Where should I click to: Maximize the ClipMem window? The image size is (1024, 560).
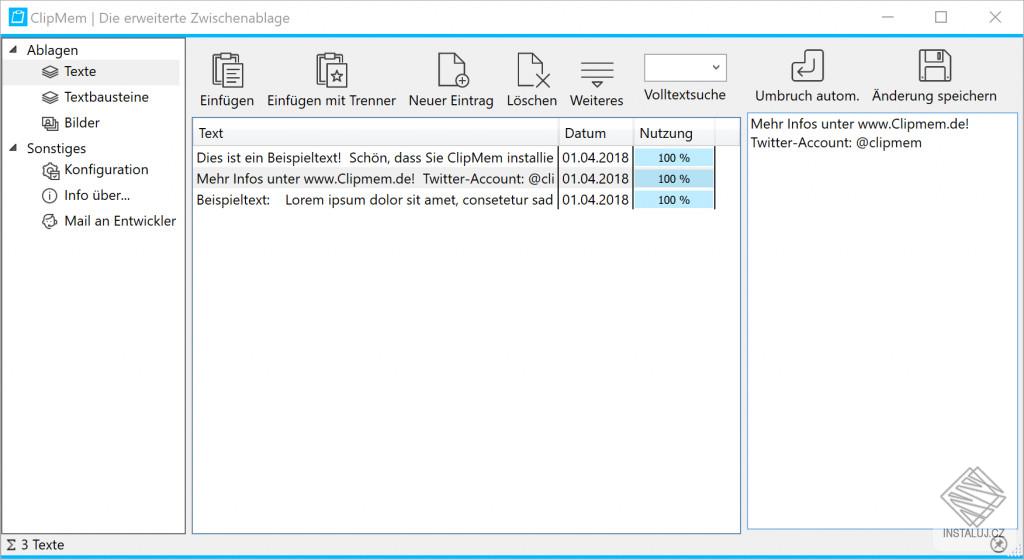point(941,17)
